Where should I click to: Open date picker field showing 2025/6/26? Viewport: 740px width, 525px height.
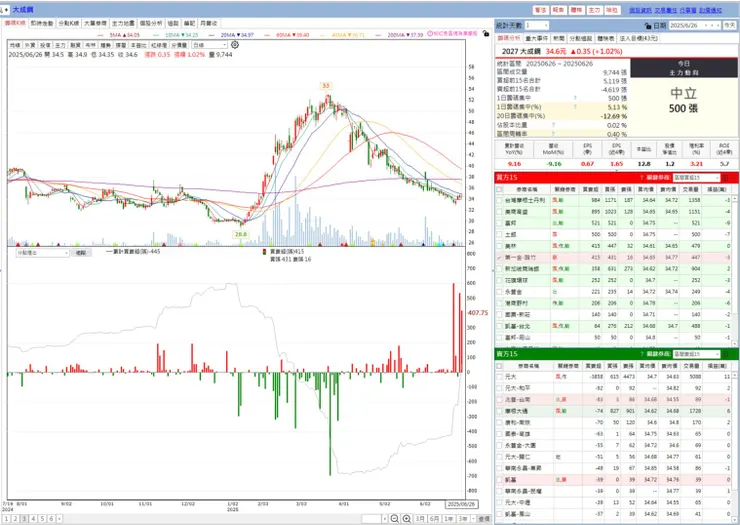(695, 25)
